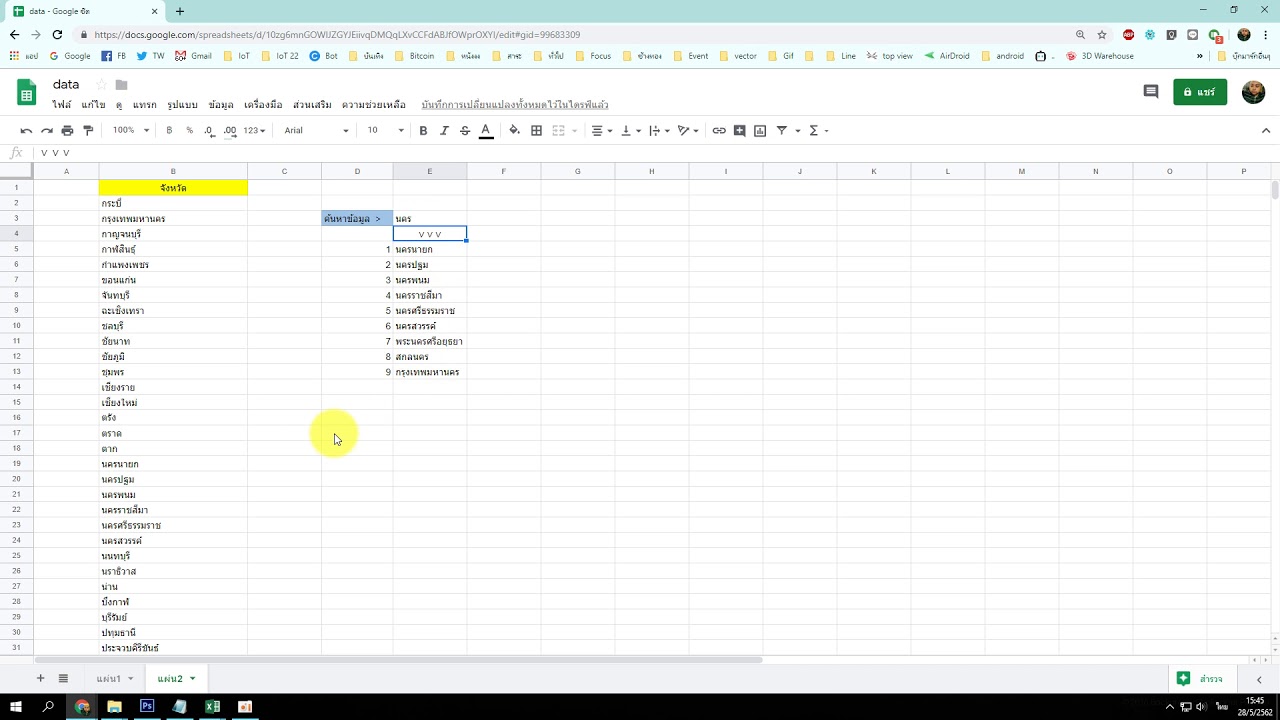Select yellow header cell จังหวัด
This screenshot has width=1280, height=720.
(x=173, y=188)
